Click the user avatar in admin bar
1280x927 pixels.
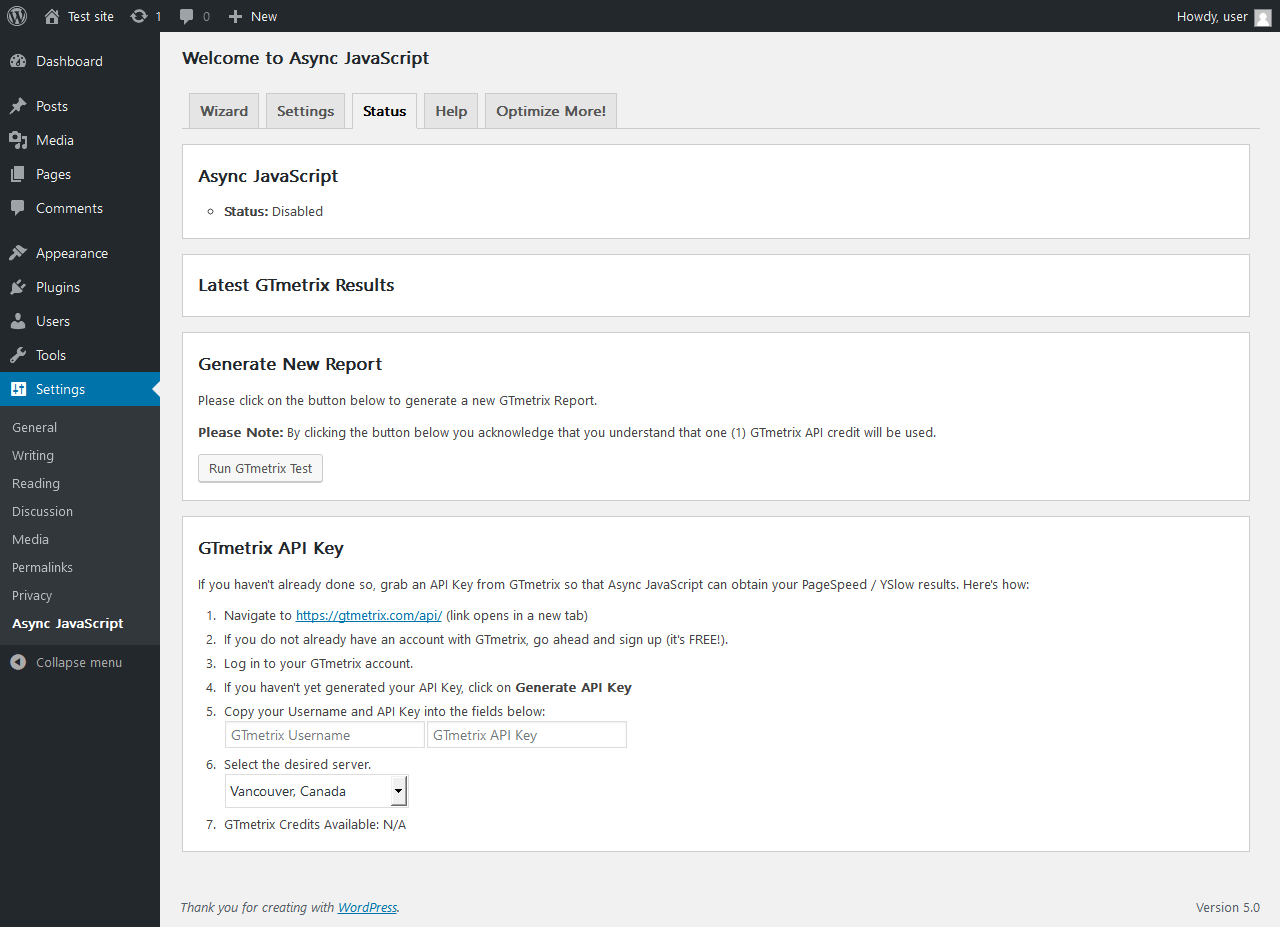tap(1263, 17)
